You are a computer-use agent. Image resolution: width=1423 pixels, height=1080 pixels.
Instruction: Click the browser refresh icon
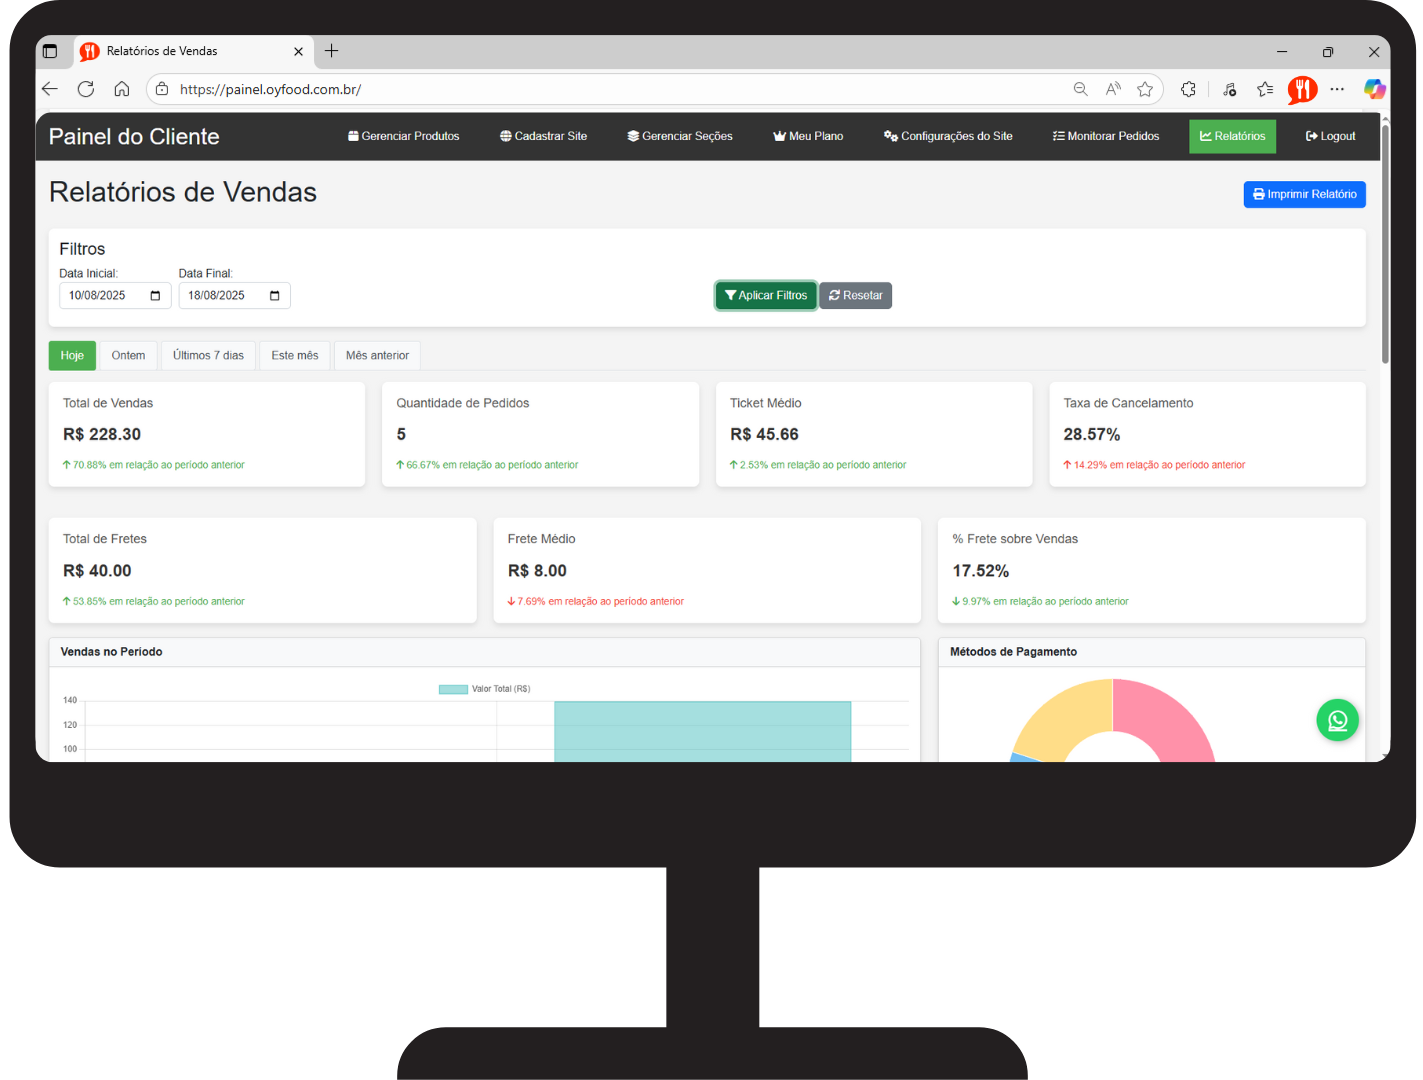tap(86, 89)
